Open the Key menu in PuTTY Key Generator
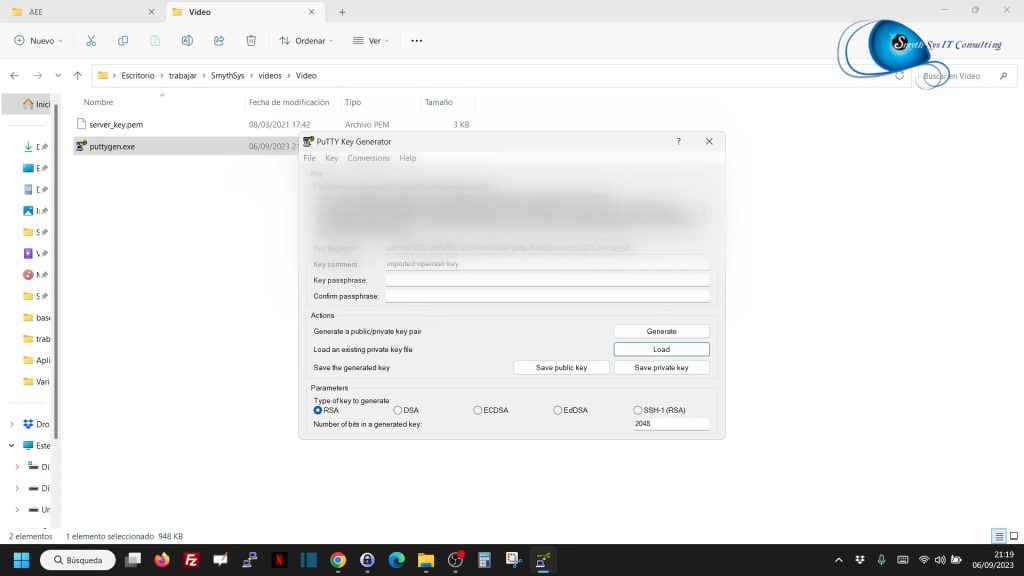1024x576 pixels. [x=332, y=158]
